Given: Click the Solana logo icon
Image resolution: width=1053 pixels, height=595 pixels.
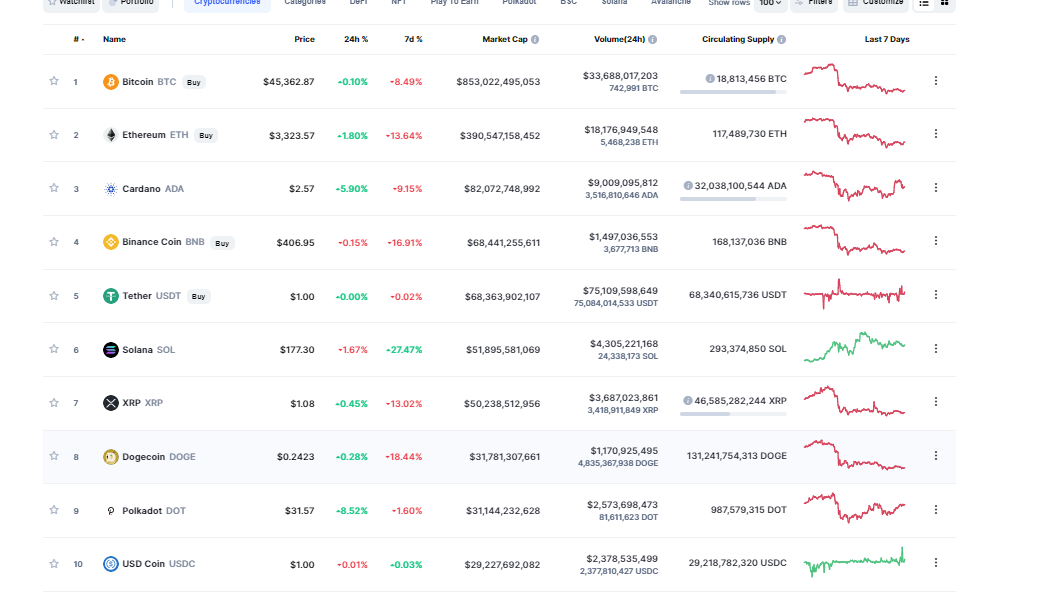Looking at the screenshot, I should [x=111, y=349].
